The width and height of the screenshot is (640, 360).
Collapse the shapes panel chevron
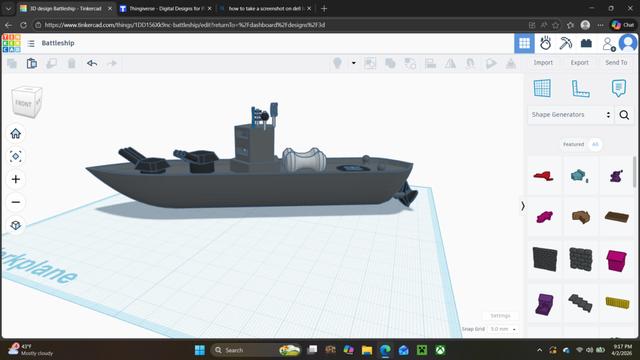pyautogui.click(x=522, y=206)
